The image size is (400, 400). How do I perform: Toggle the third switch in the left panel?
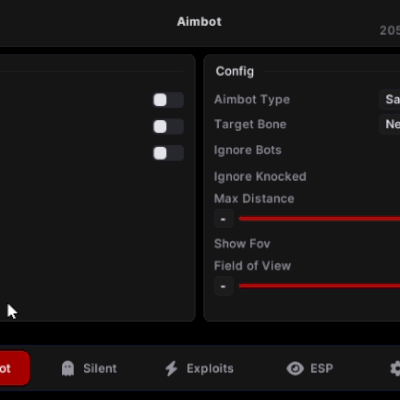(168, 153)
